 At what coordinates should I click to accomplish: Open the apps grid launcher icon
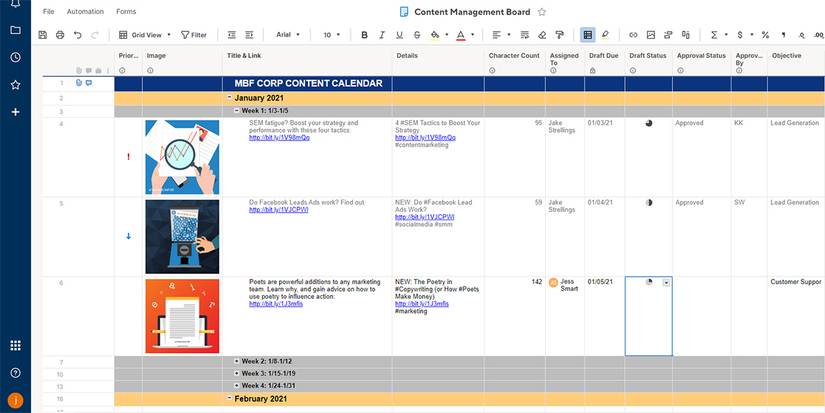(15, 345)
